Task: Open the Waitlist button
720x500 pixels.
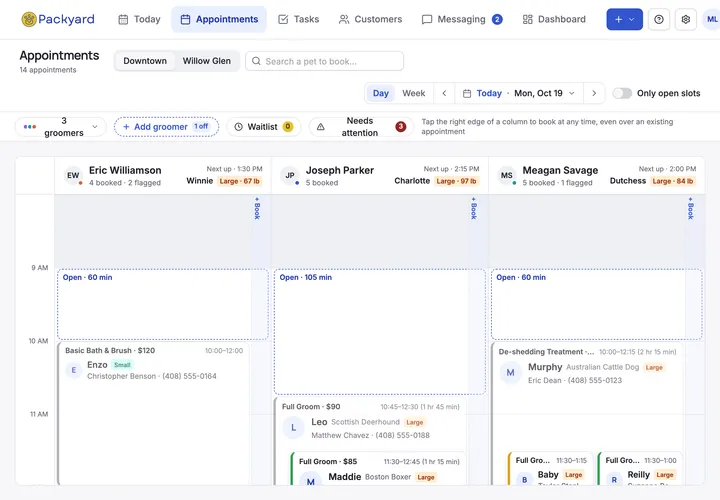Action: tap(264, 127)
